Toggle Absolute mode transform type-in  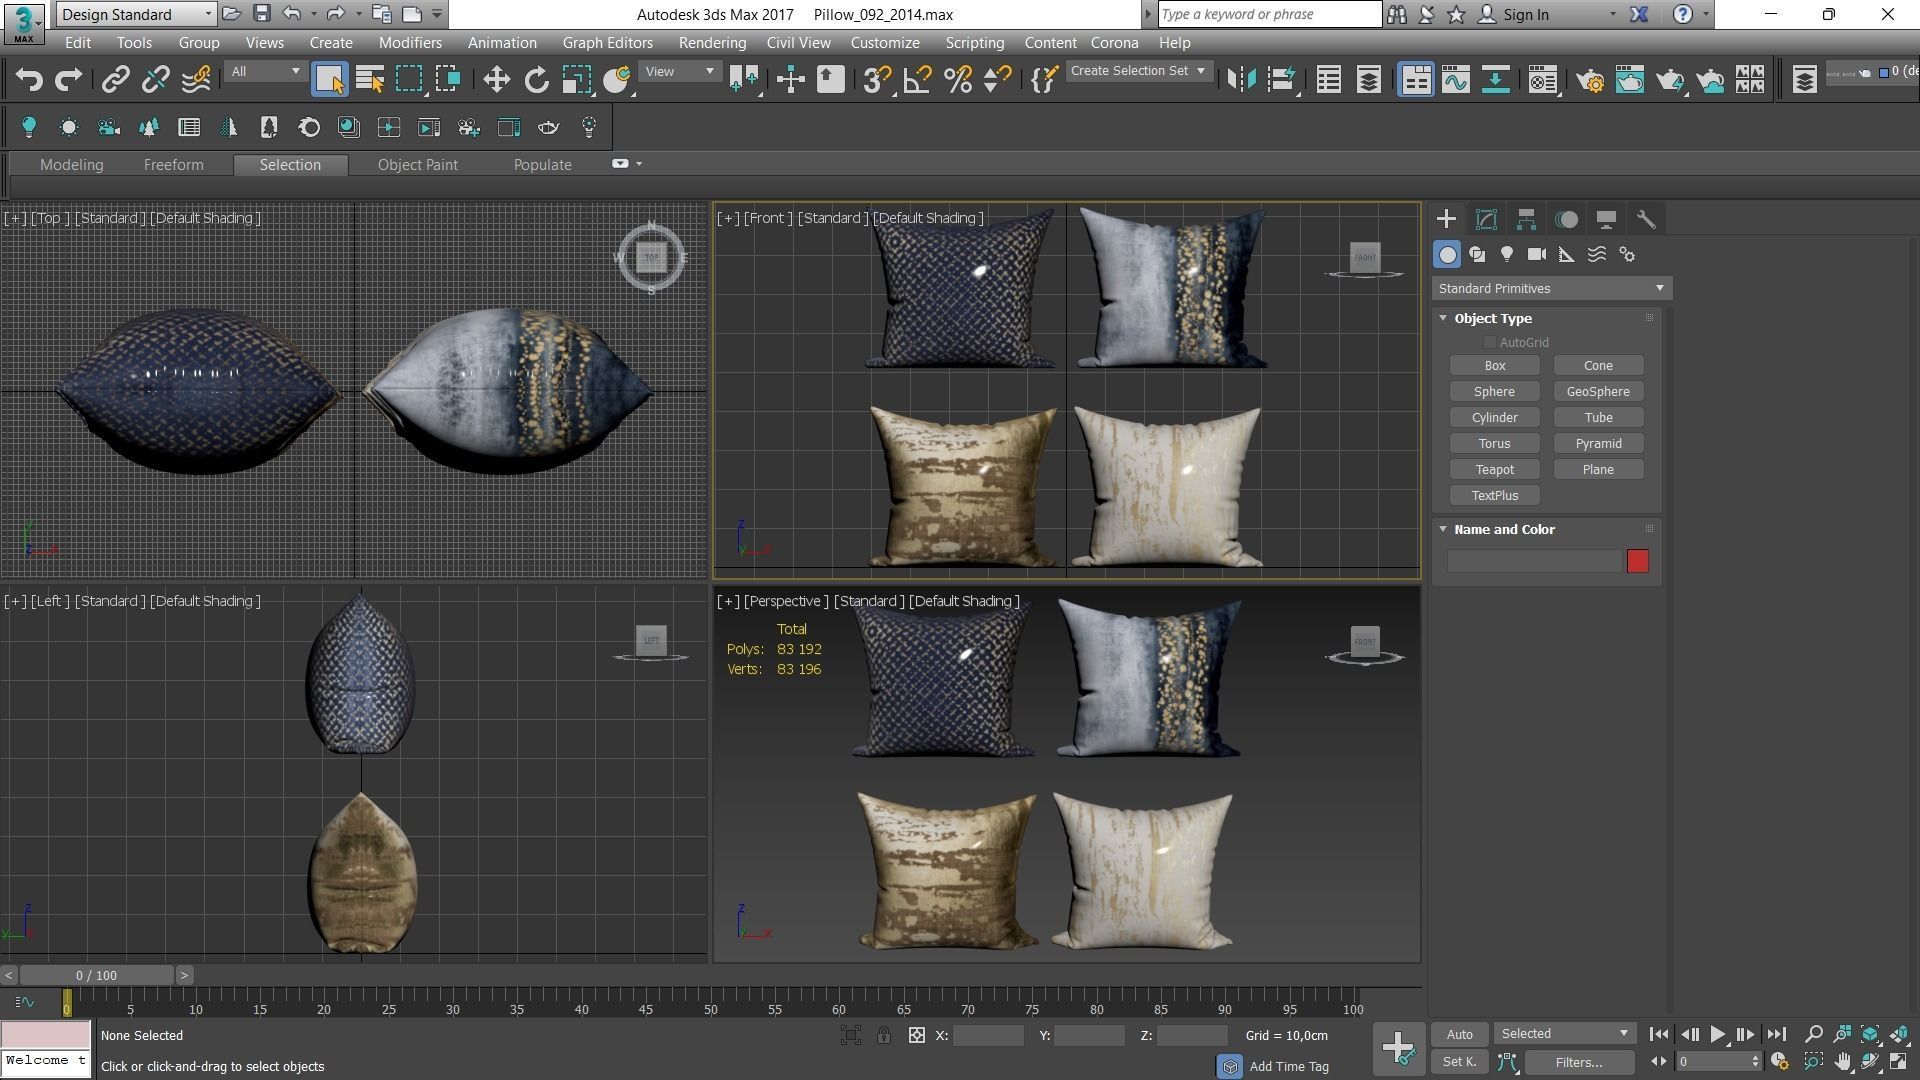pyautogui.click(x=916, y=1036)
